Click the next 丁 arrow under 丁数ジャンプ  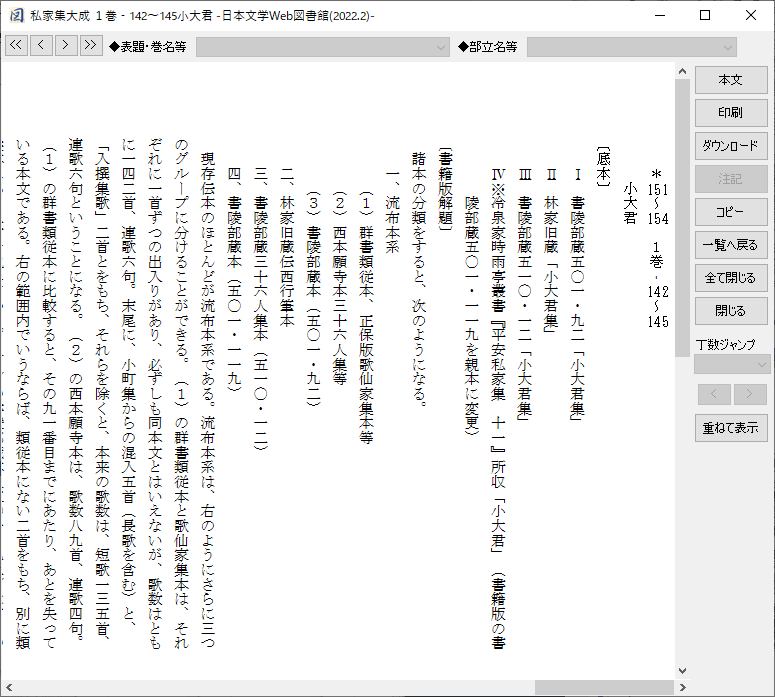coord(750,394)
